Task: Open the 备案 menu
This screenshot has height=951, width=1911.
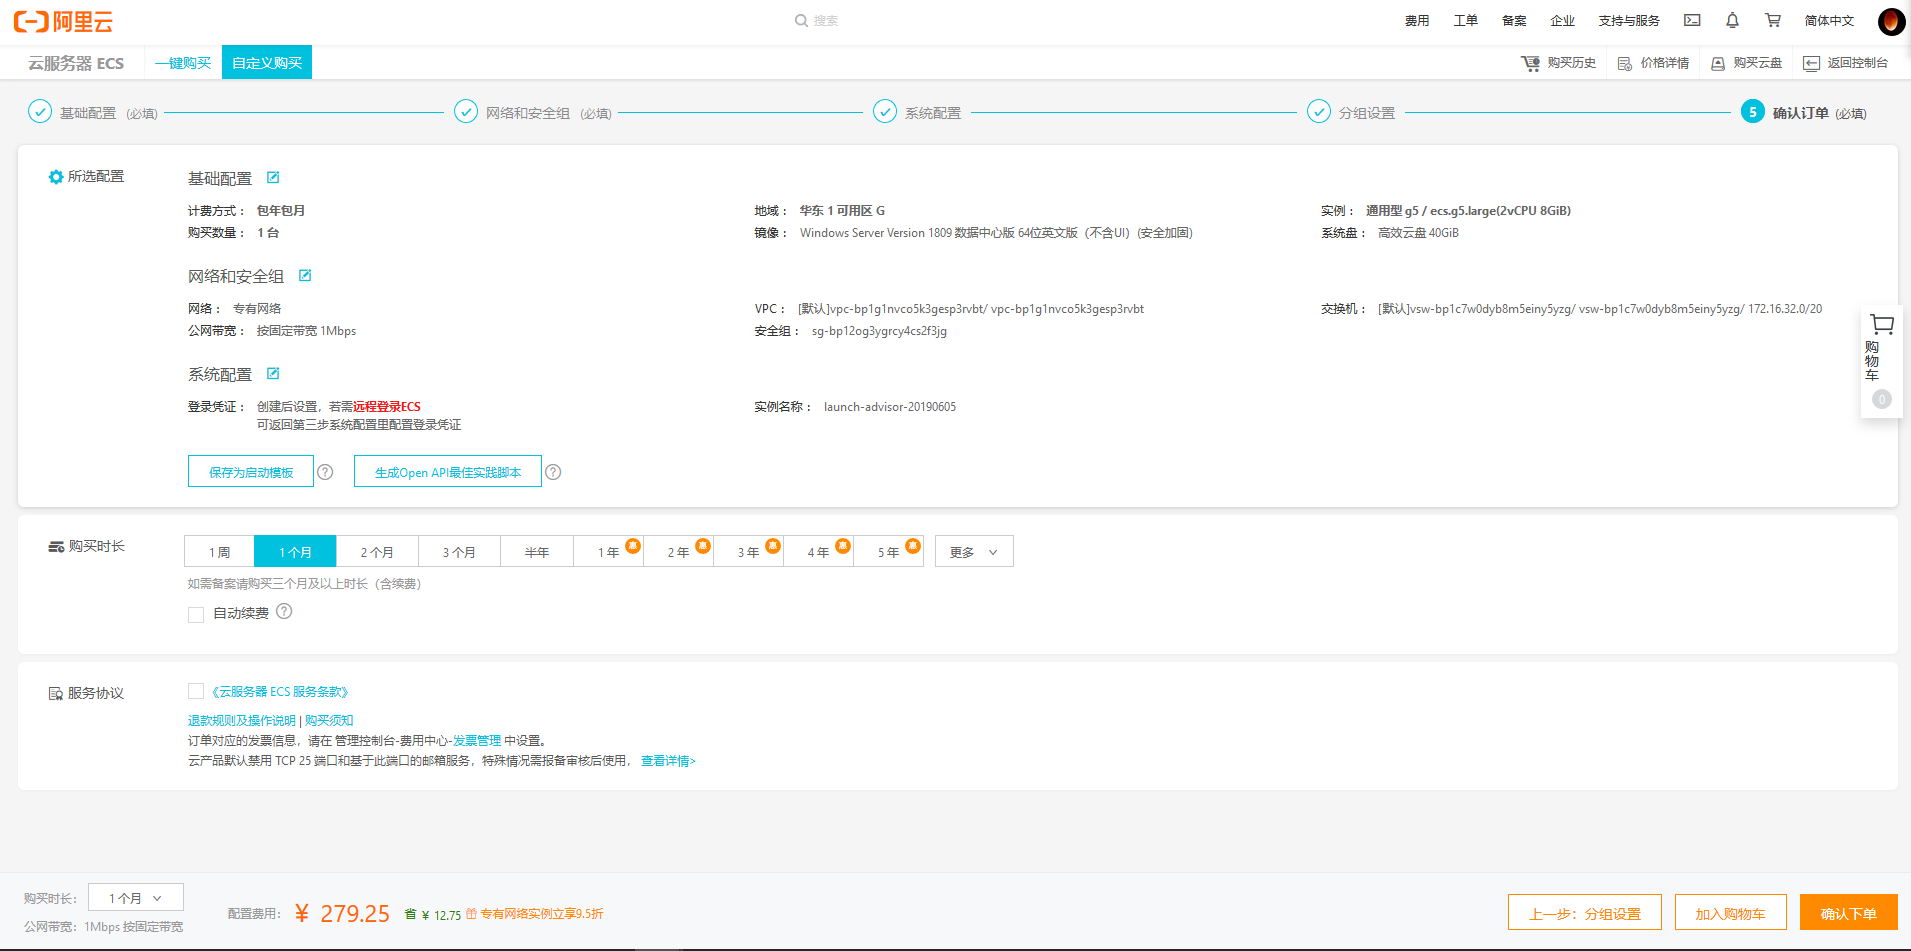Action: pyautogui.click(x=1514, y=20)
